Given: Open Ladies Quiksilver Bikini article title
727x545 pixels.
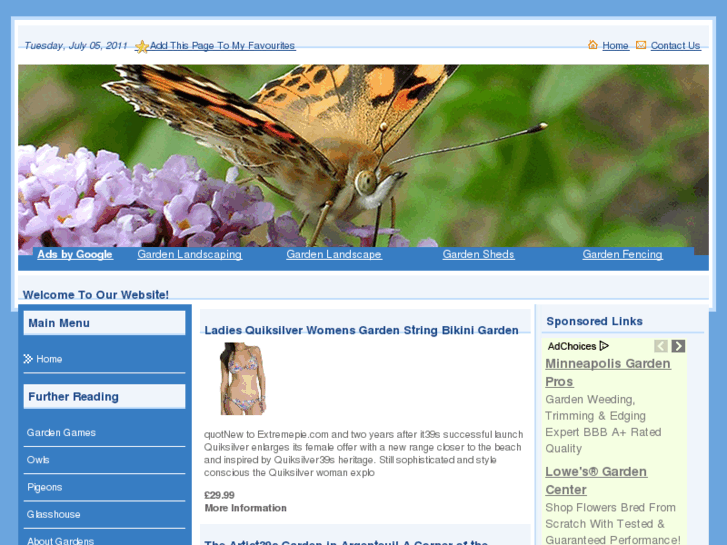Looking at the screenshot, I should point(361,330).
